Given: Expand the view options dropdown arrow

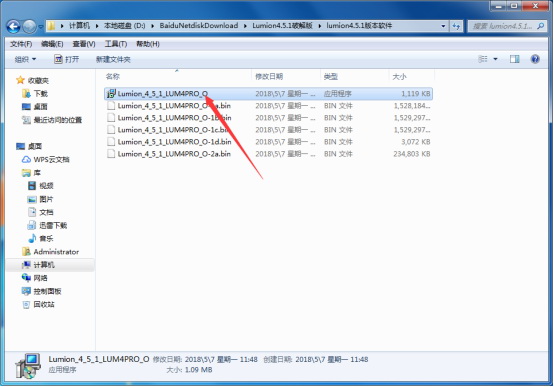Looking at the screenshot, I should [495, 59].
